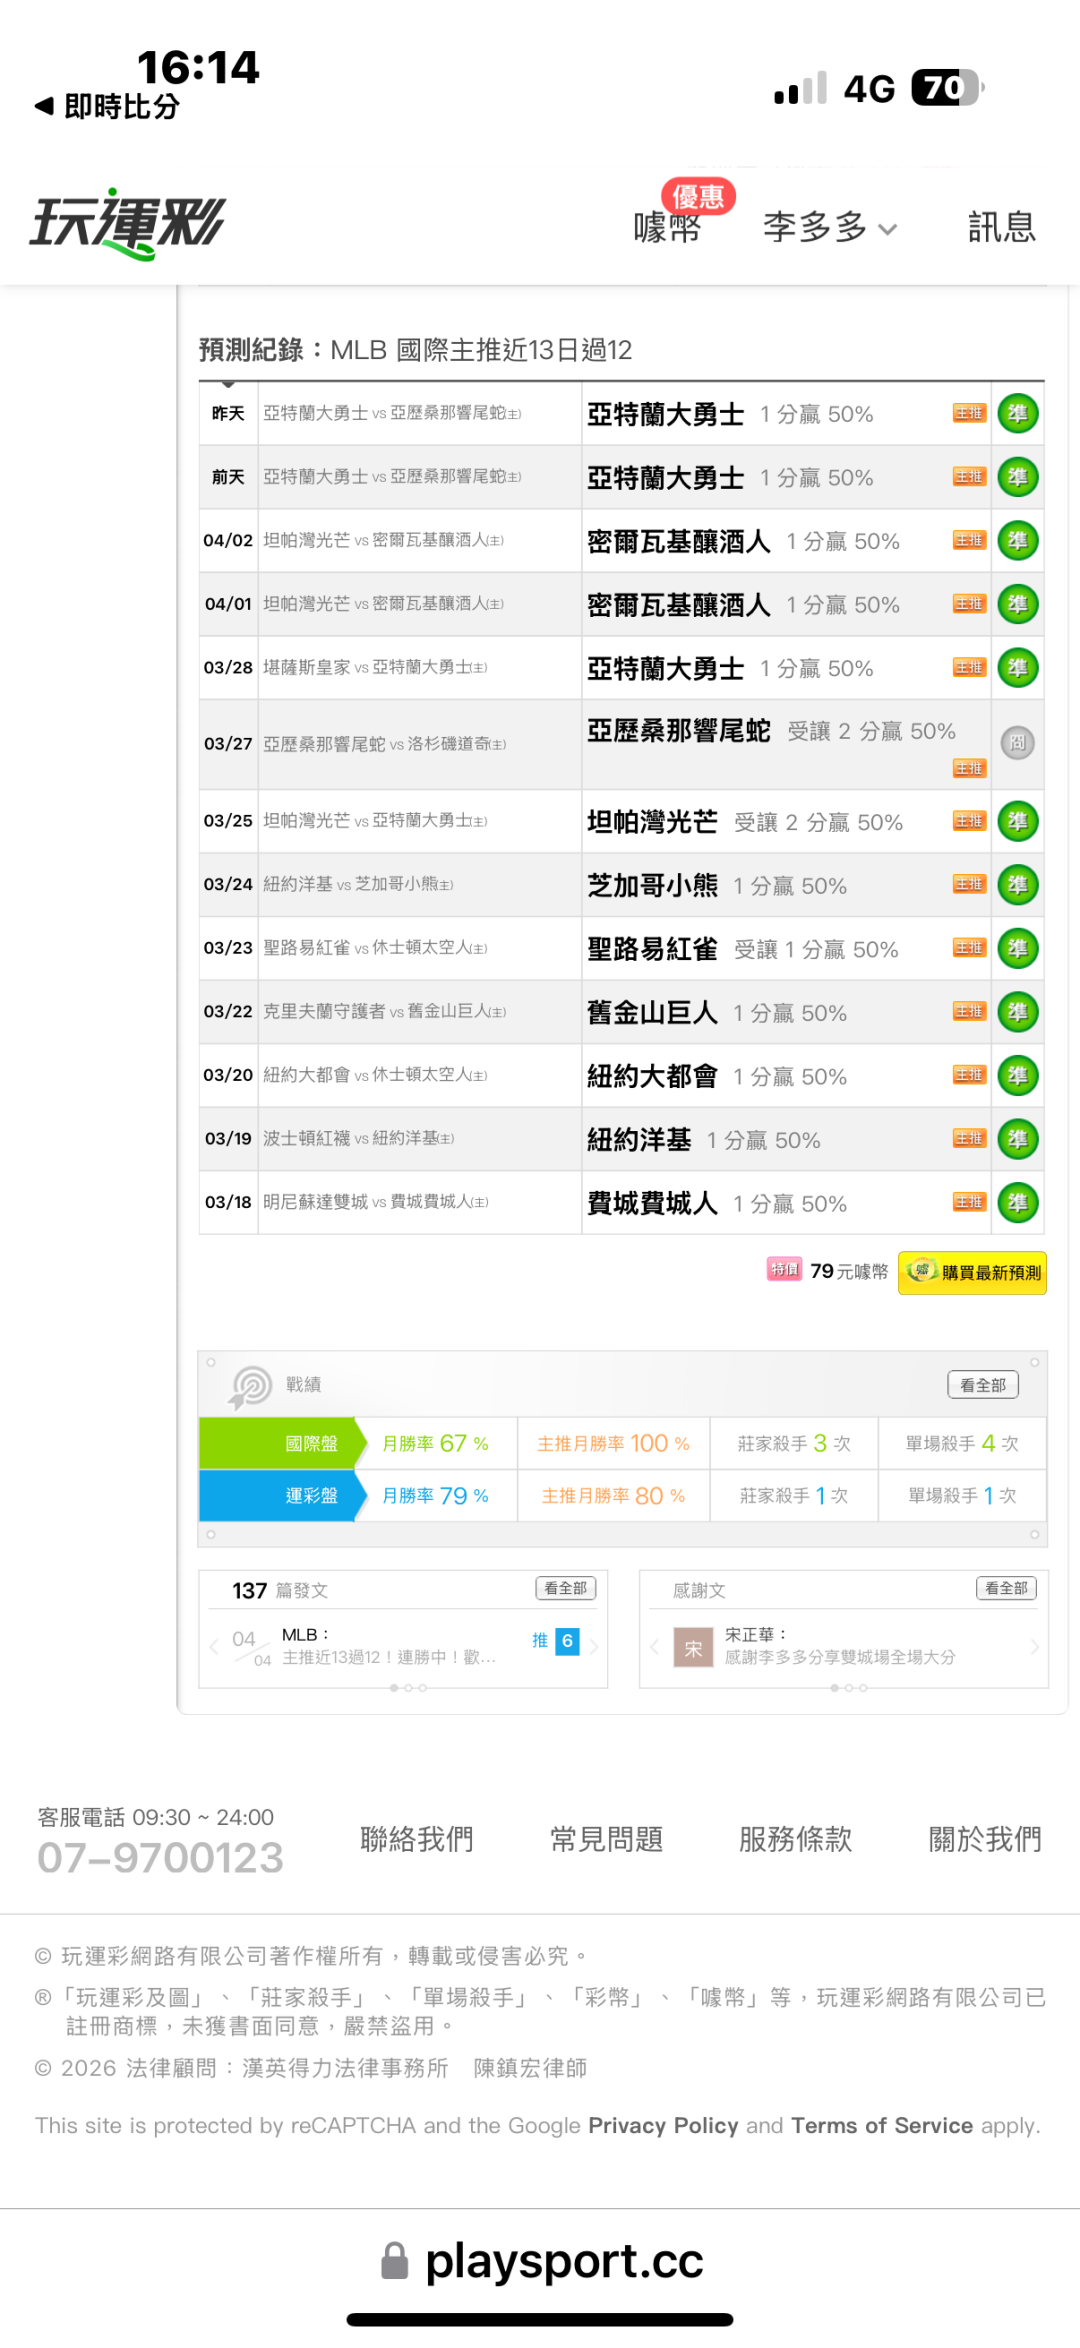Expand the 李多多 account dropdown
This screenshot has width=1080, height=2348.
click(830, 228)
